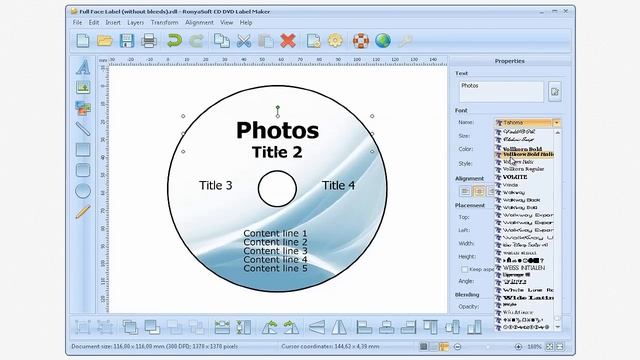The height and width of the screenshot is (360, 640).
Task: Open the File menu
Action: [x=77, y=22]
